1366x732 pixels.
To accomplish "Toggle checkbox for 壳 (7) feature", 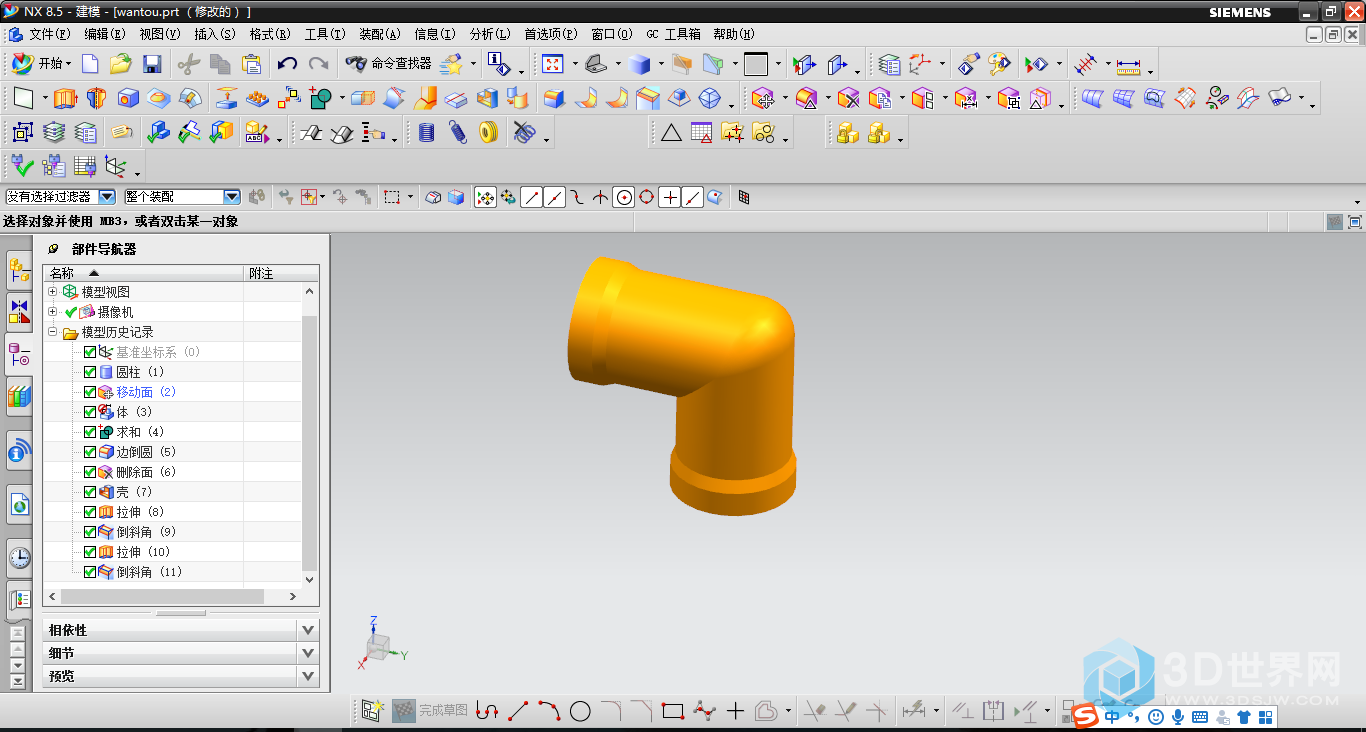I will [90, 492].
